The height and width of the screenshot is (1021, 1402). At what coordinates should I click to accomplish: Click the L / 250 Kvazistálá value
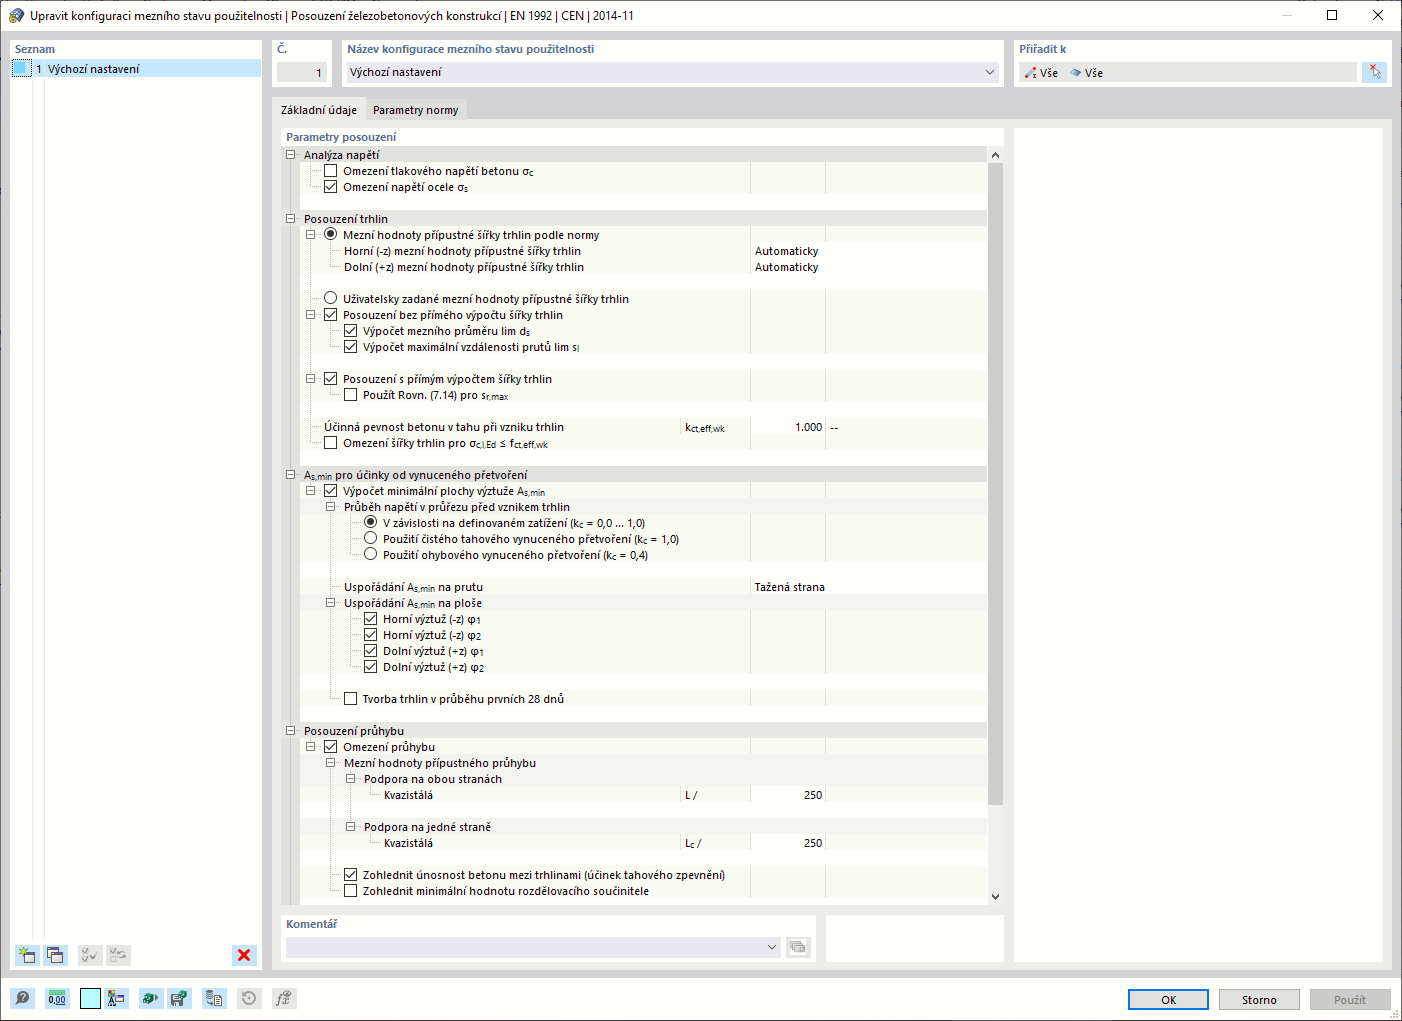click(x=787, y=795)
